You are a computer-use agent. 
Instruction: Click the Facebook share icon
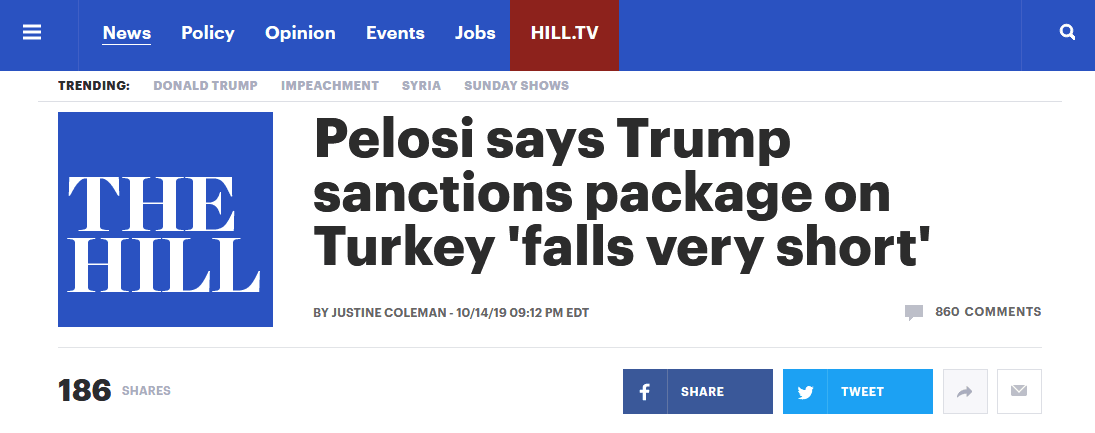tap(645, 392)
